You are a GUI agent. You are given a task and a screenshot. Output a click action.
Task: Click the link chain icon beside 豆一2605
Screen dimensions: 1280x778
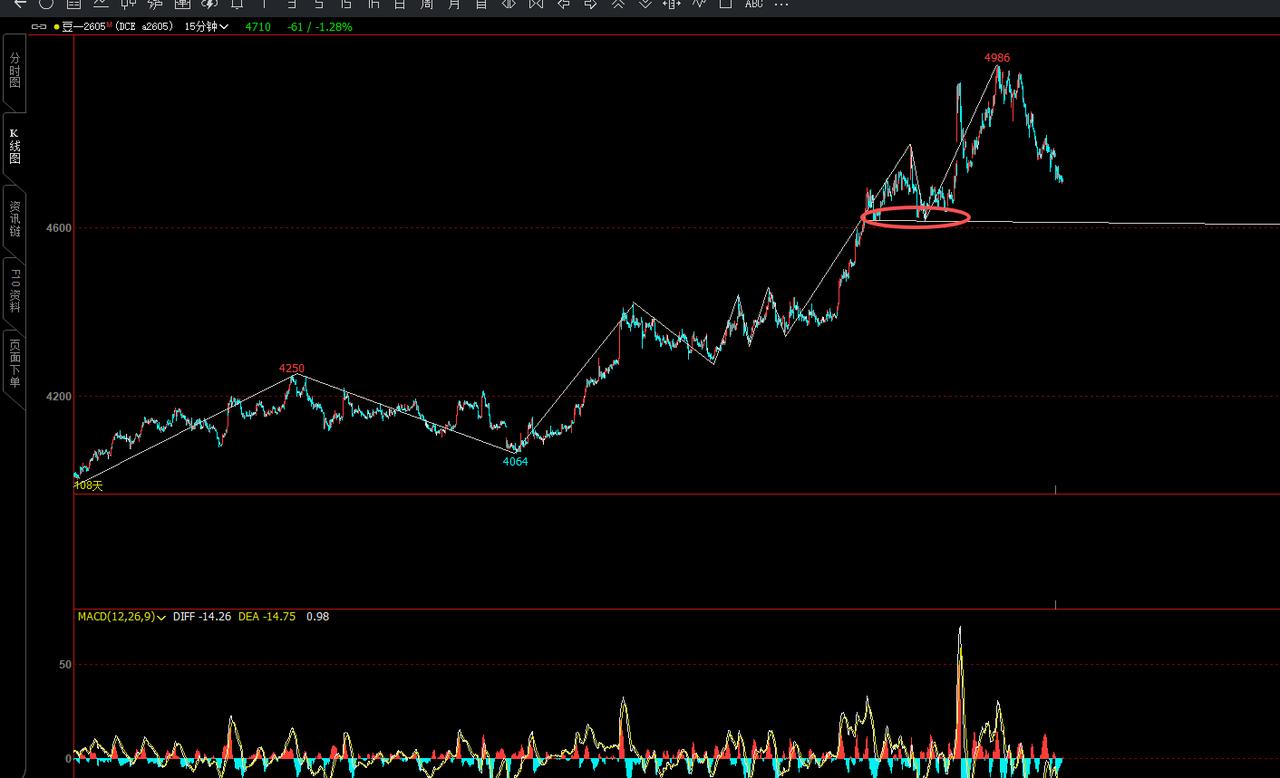(x=40, y=27)
